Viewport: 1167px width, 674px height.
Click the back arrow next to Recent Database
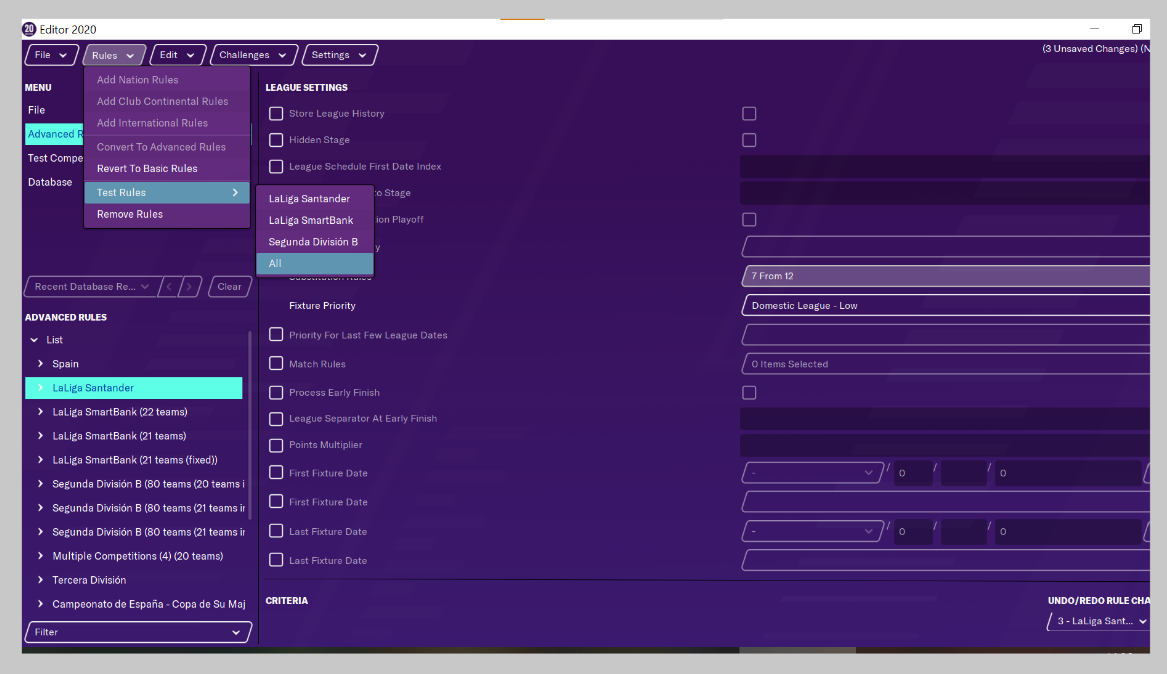pyautogui.click(x=169, y=287)
